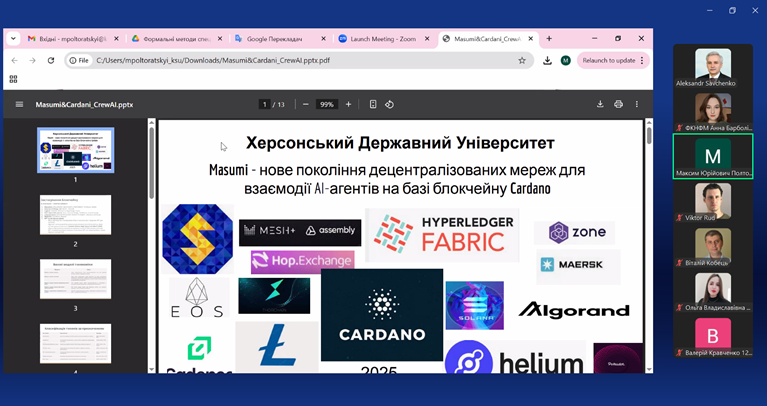Select Aleksandr Savchenko's video tile
The image size is (767, 406).
713,66
